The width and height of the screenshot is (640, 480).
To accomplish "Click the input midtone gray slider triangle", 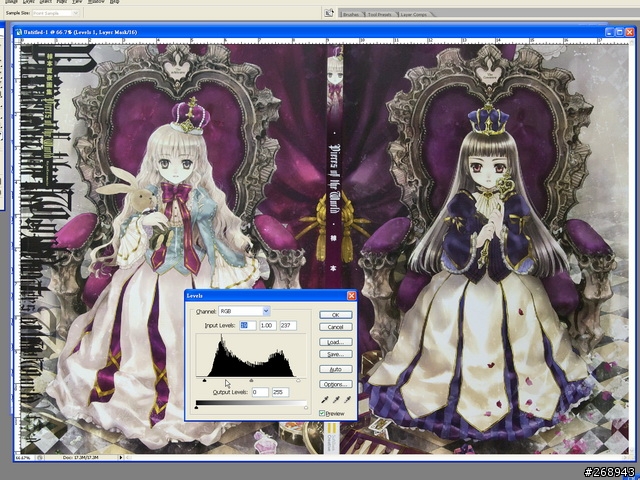I will pos(251,380).
